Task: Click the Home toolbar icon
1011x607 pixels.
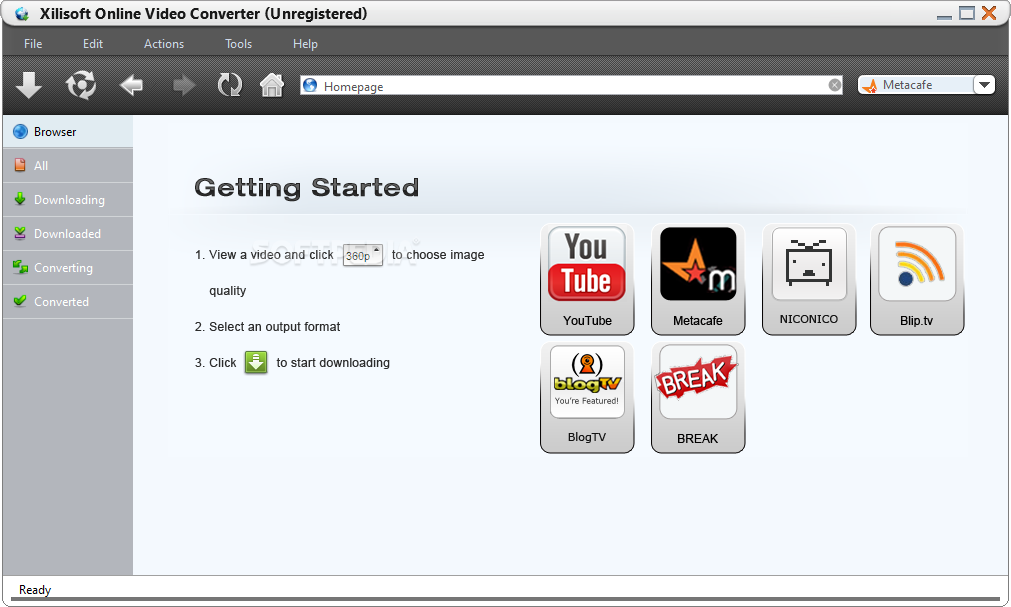Action: pyautogui.click(x=271, y=85)
